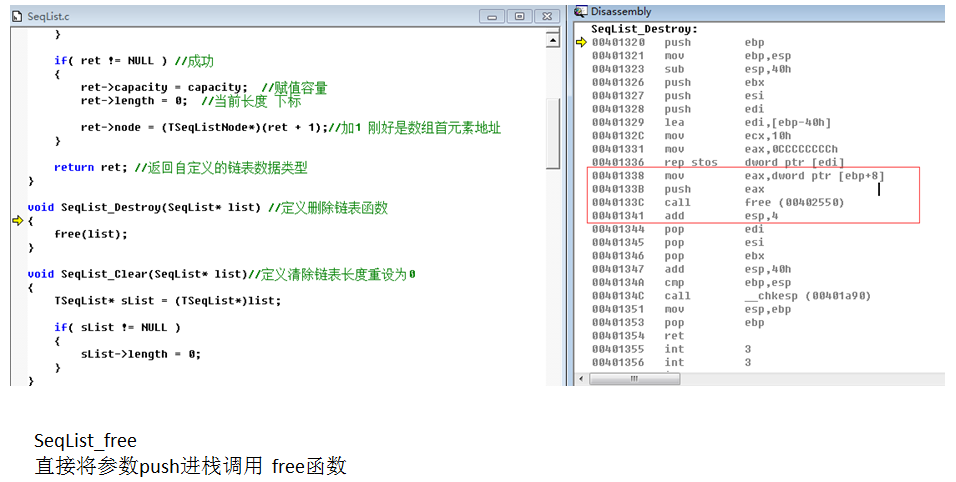Image resolution: width=956 pixels, height=482 pixels.
Task: Click the 'SeqList_Destroy:' label in Disassembly
Action: coord(644,29)
